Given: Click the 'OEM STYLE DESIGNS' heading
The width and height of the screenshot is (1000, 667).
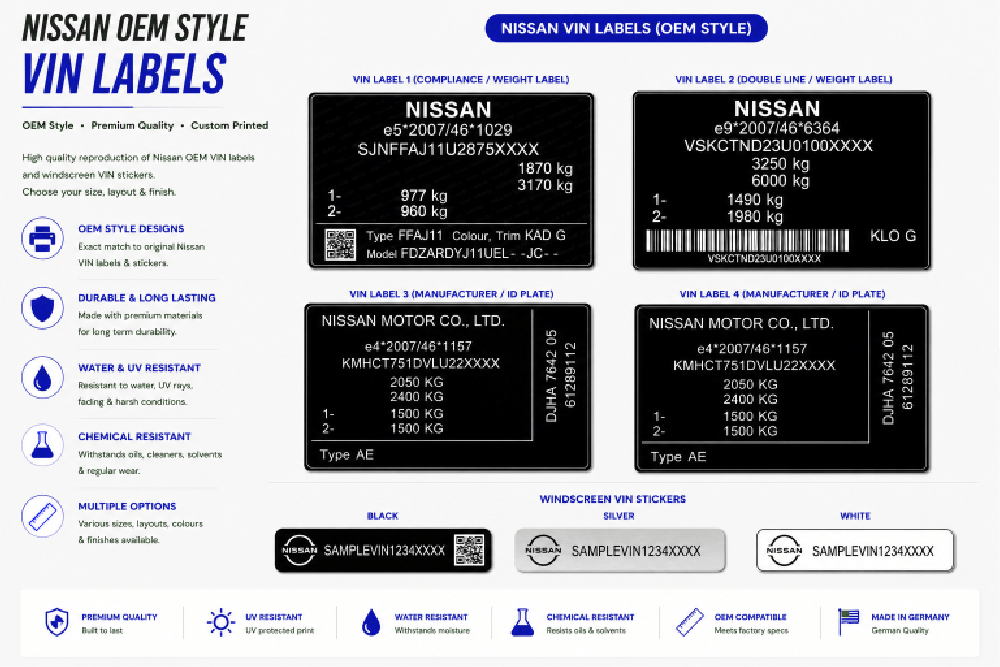Looking at the screenshot, I should click(131, 229).
